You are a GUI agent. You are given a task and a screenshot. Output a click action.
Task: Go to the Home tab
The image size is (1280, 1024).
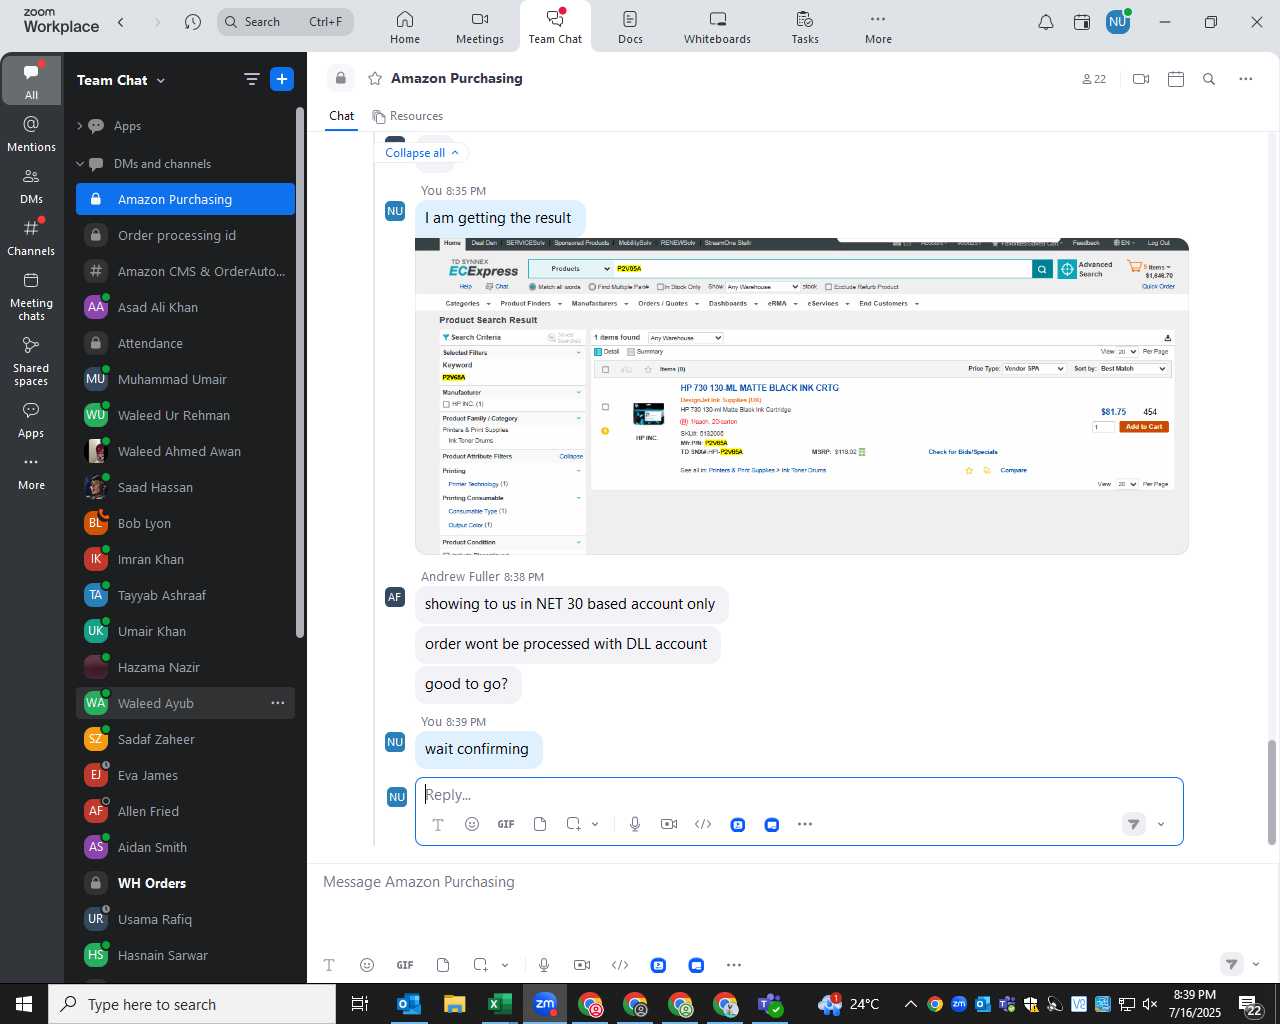(x=405, y=27)
